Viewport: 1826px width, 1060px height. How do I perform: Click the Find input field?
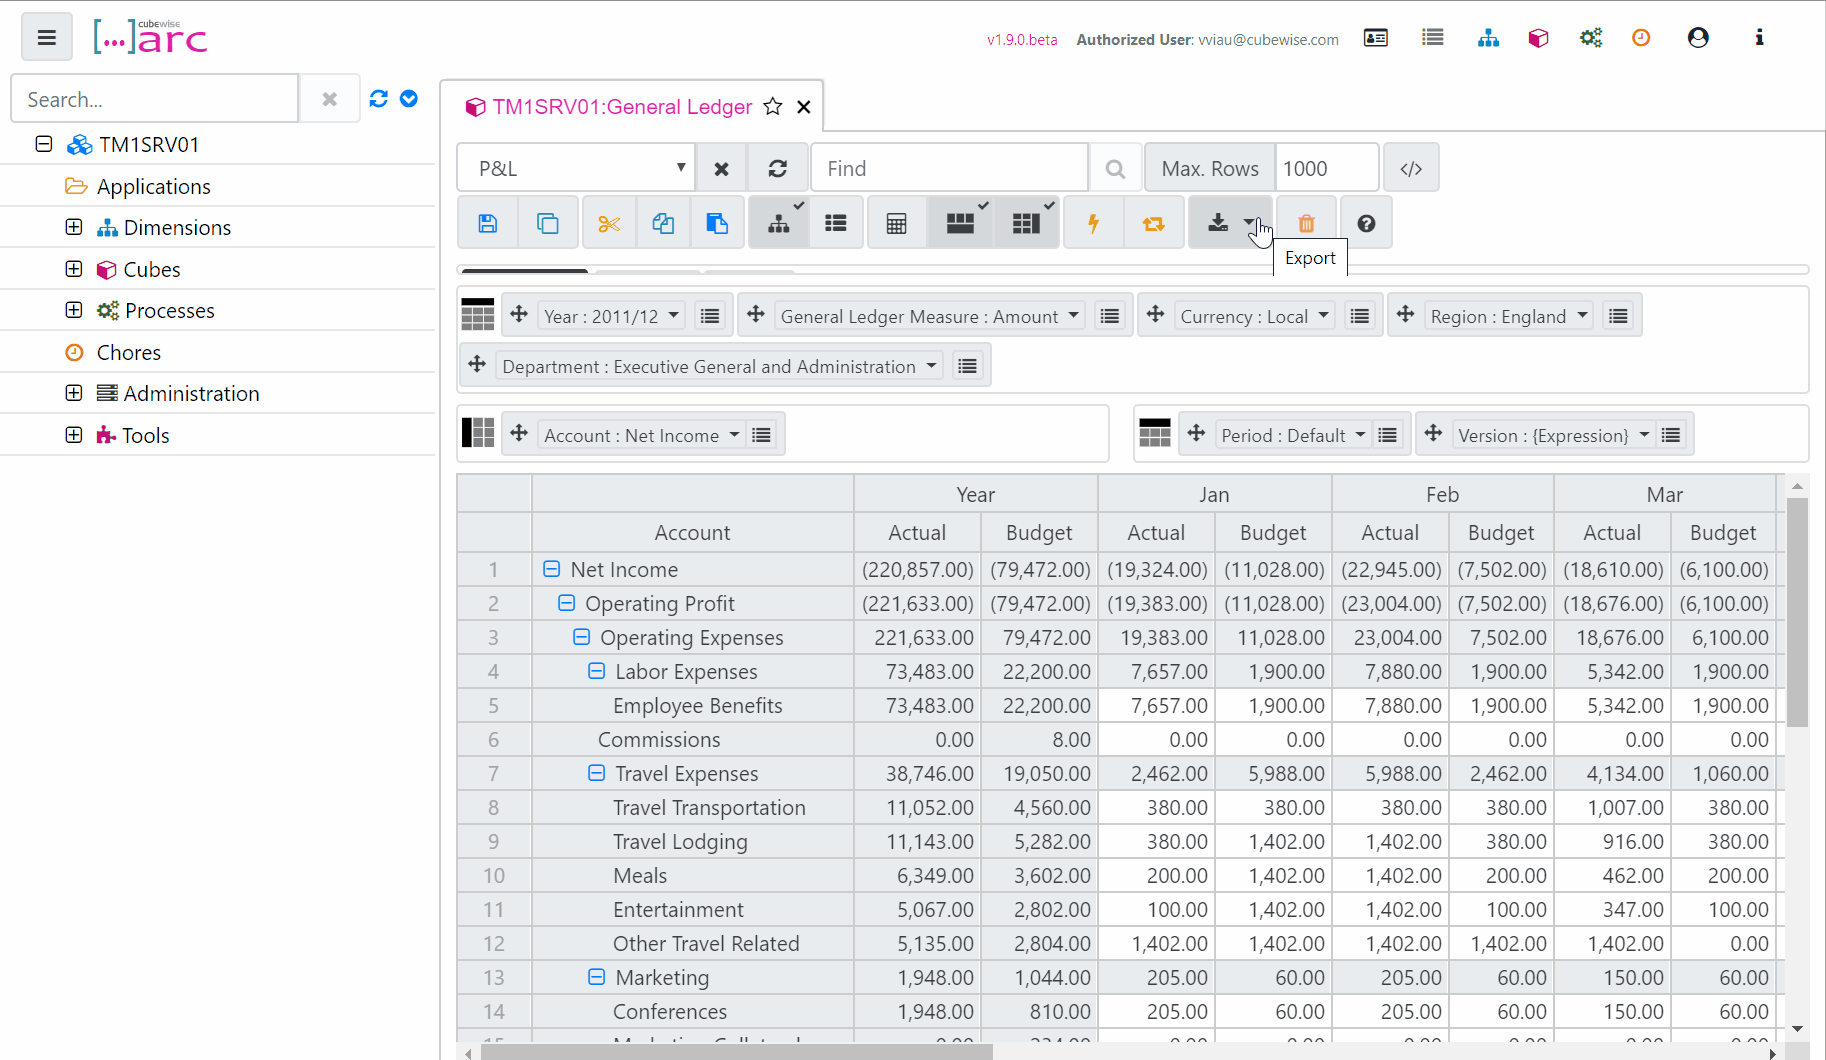(x=948, y=168)
